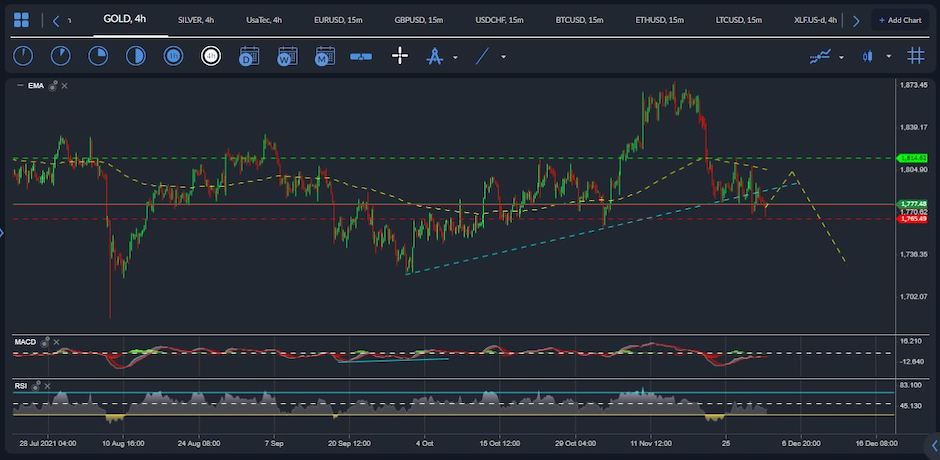Viewport: 940px width, 460px height.
Task: Select the 1 hour timeframe icon
Action: point(173,56)
